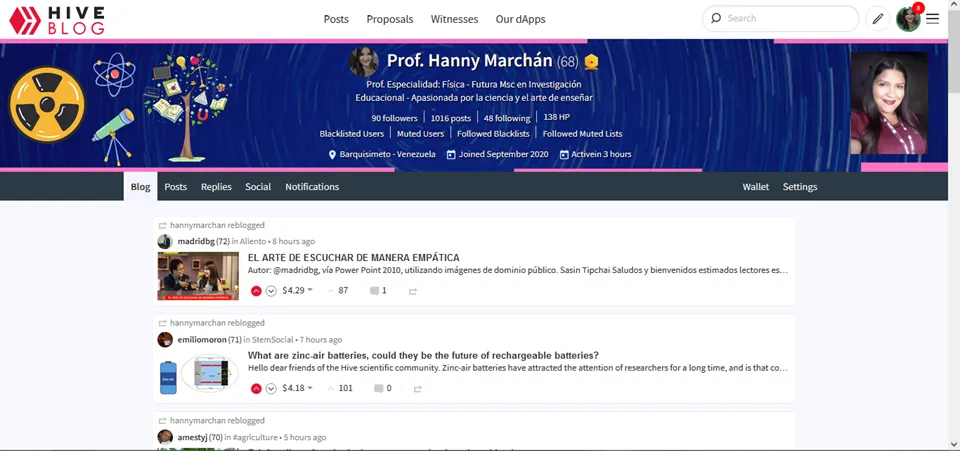
Task: Click emiliomoron's author avatar
Action: coord(165,339)
